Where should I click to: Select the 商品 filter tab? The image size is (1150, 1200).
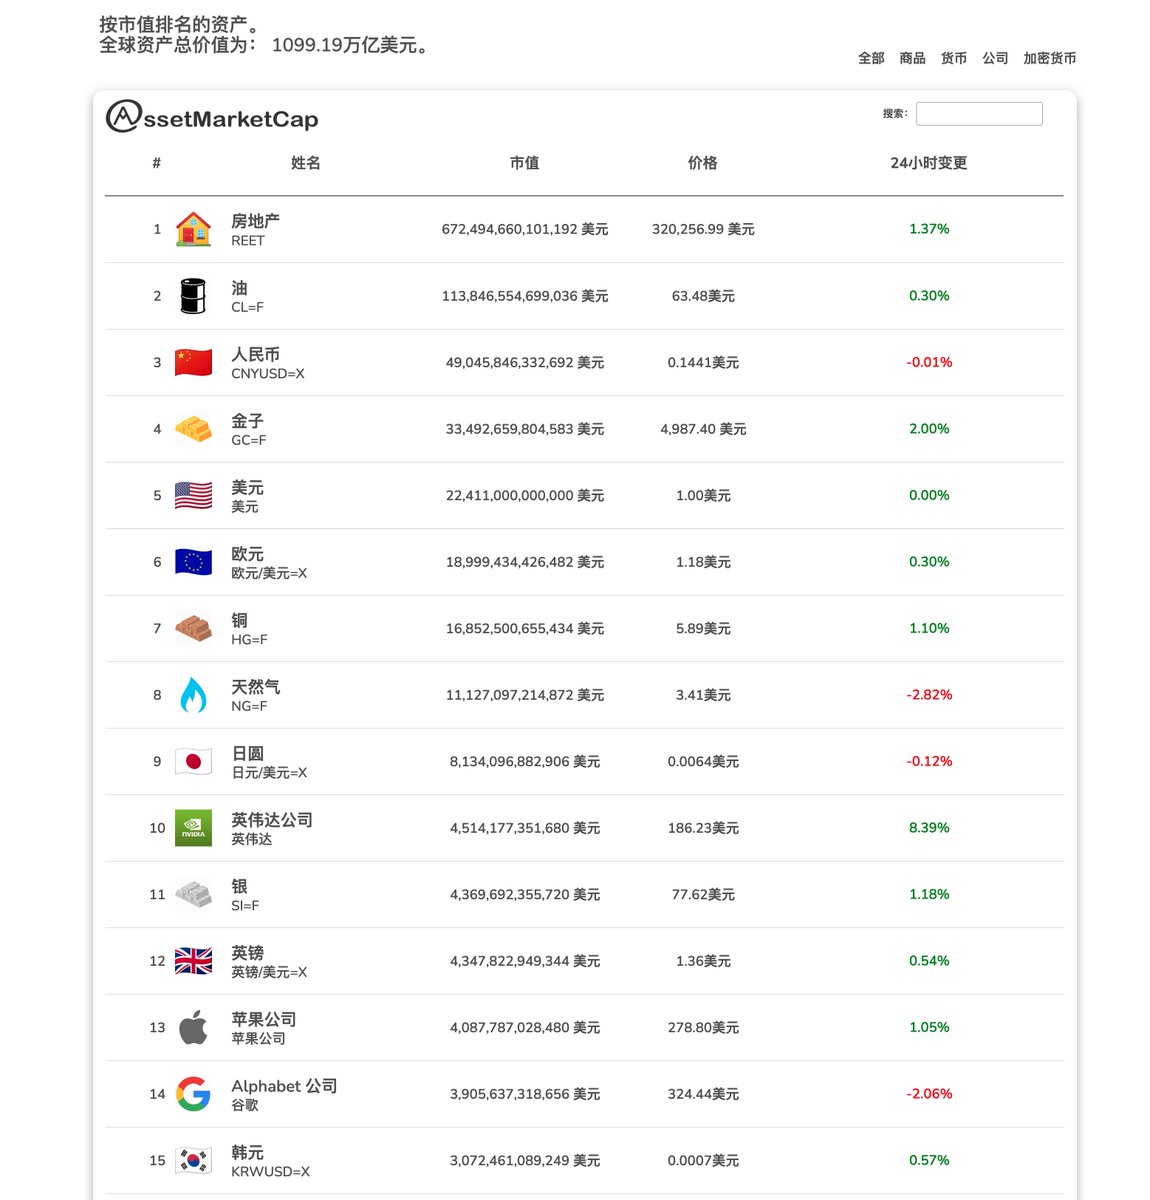click(912, 58)
